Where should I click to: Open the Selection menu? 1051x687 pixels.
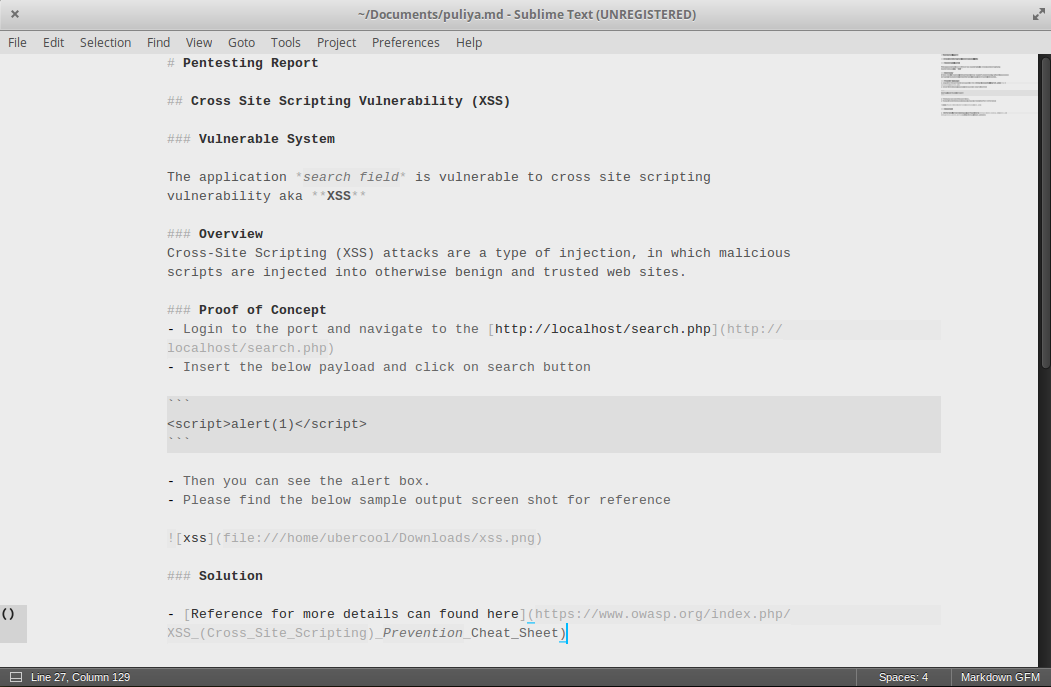pyautogui.click(x=105, y=42)
